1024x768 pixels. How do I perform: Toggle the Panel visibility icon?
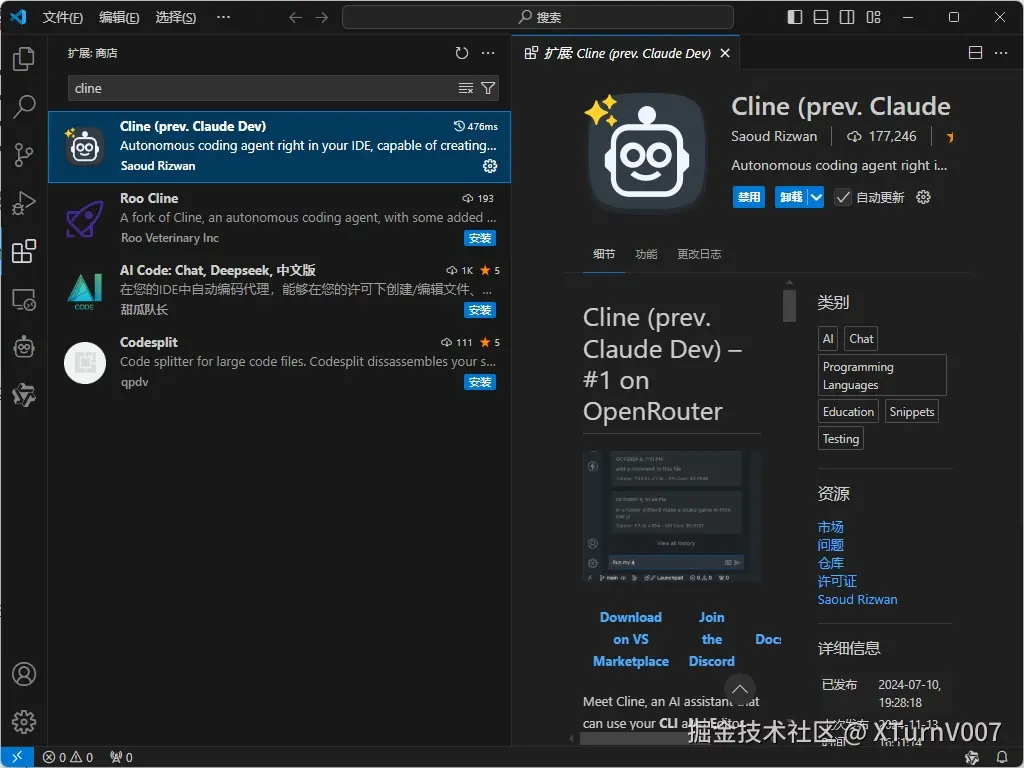[x=821, y=17]
